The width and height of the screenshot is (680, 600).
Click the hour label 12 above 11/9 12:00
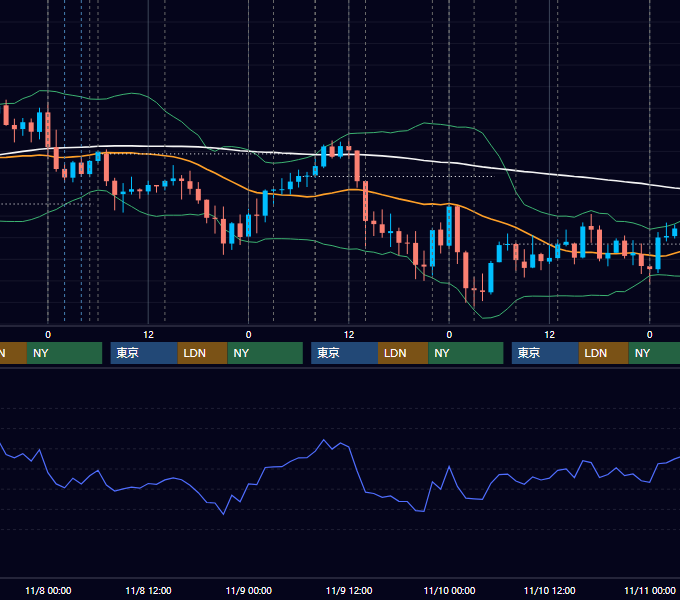point(349,335)
